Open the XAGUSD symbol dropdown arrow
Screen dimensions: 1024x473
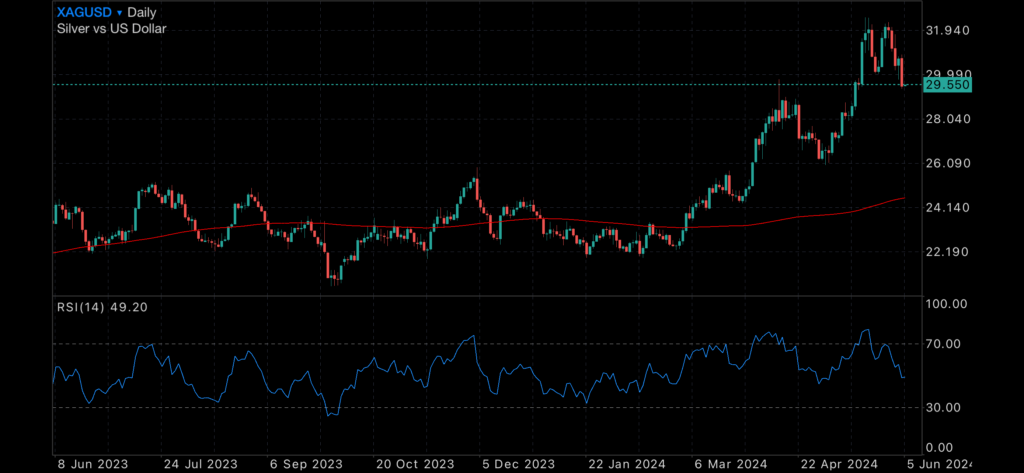pos(120,13)
